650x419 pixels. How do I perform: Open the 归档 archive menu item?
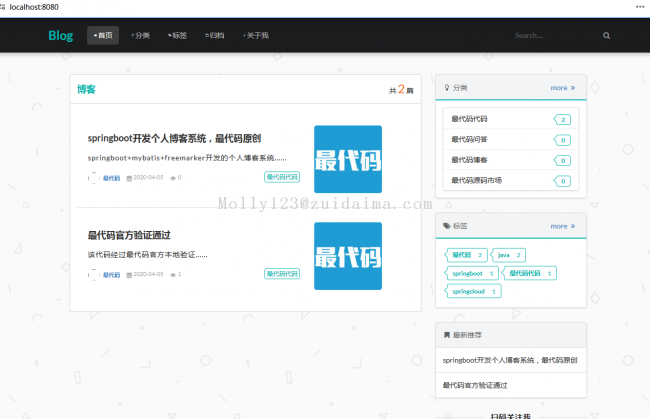(214, 36)
